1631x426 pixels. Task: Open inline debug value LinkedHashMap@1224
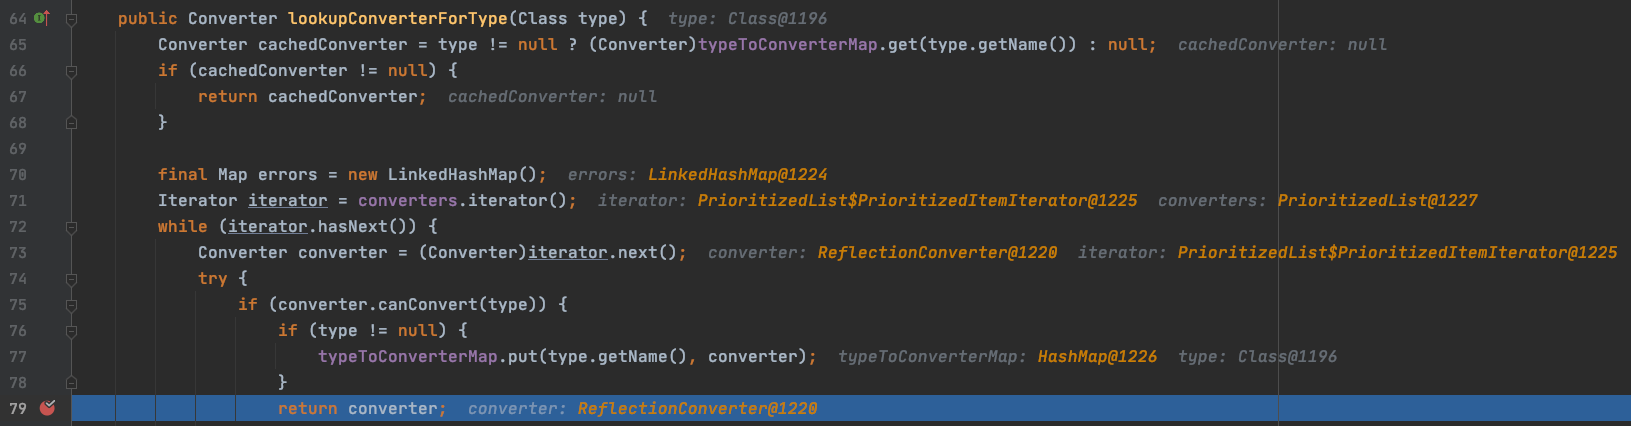(x=737, y=175)
